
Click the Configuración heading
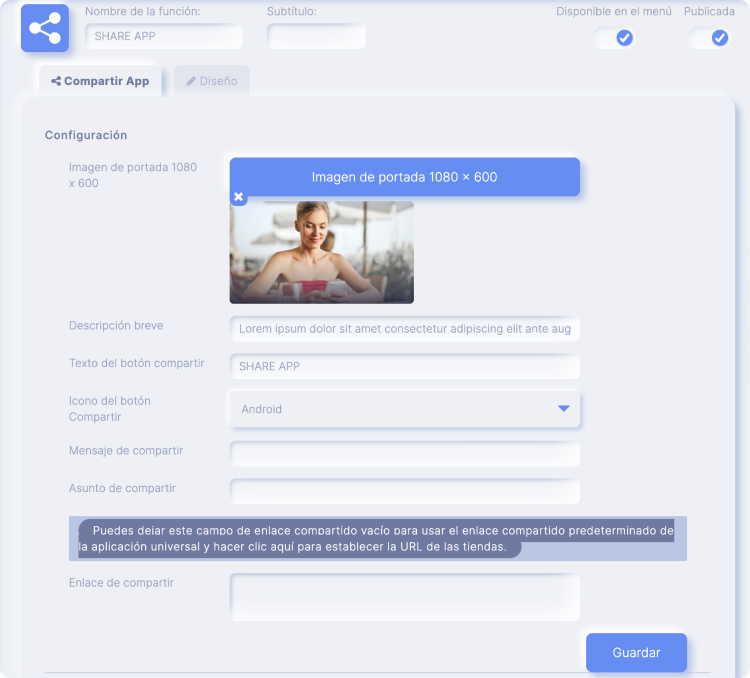(86, 135)
